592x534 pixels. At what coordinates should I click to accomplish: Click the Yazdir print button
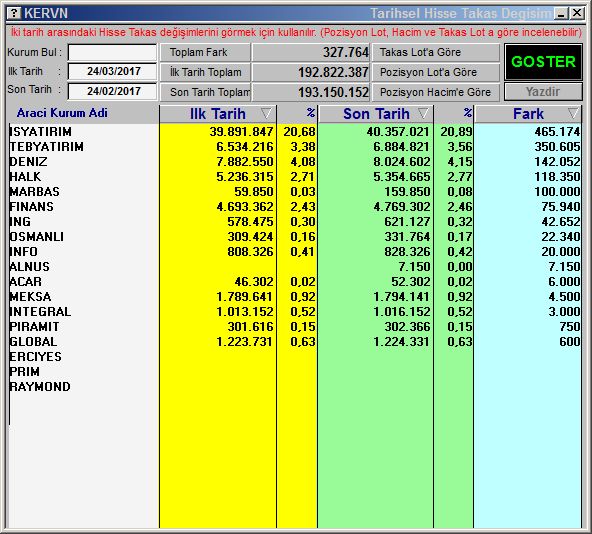point(543,92)
